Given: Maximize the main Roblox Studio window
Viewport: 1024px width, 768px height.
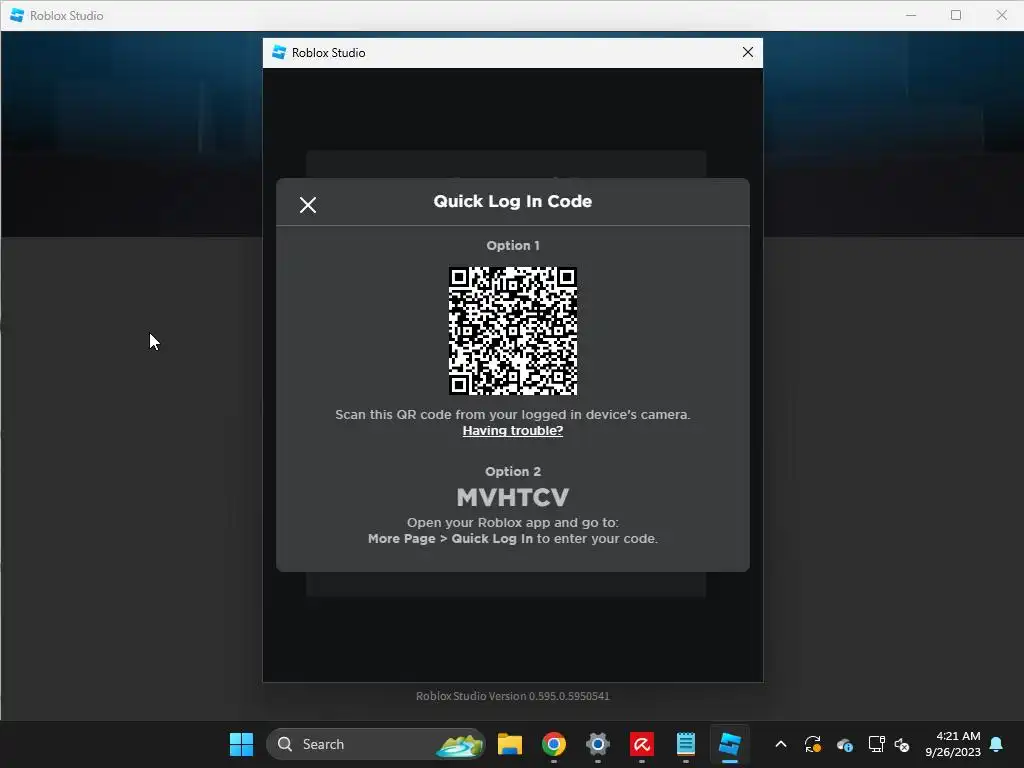Looking at the screenshot, I should click(x=956, y=15).
